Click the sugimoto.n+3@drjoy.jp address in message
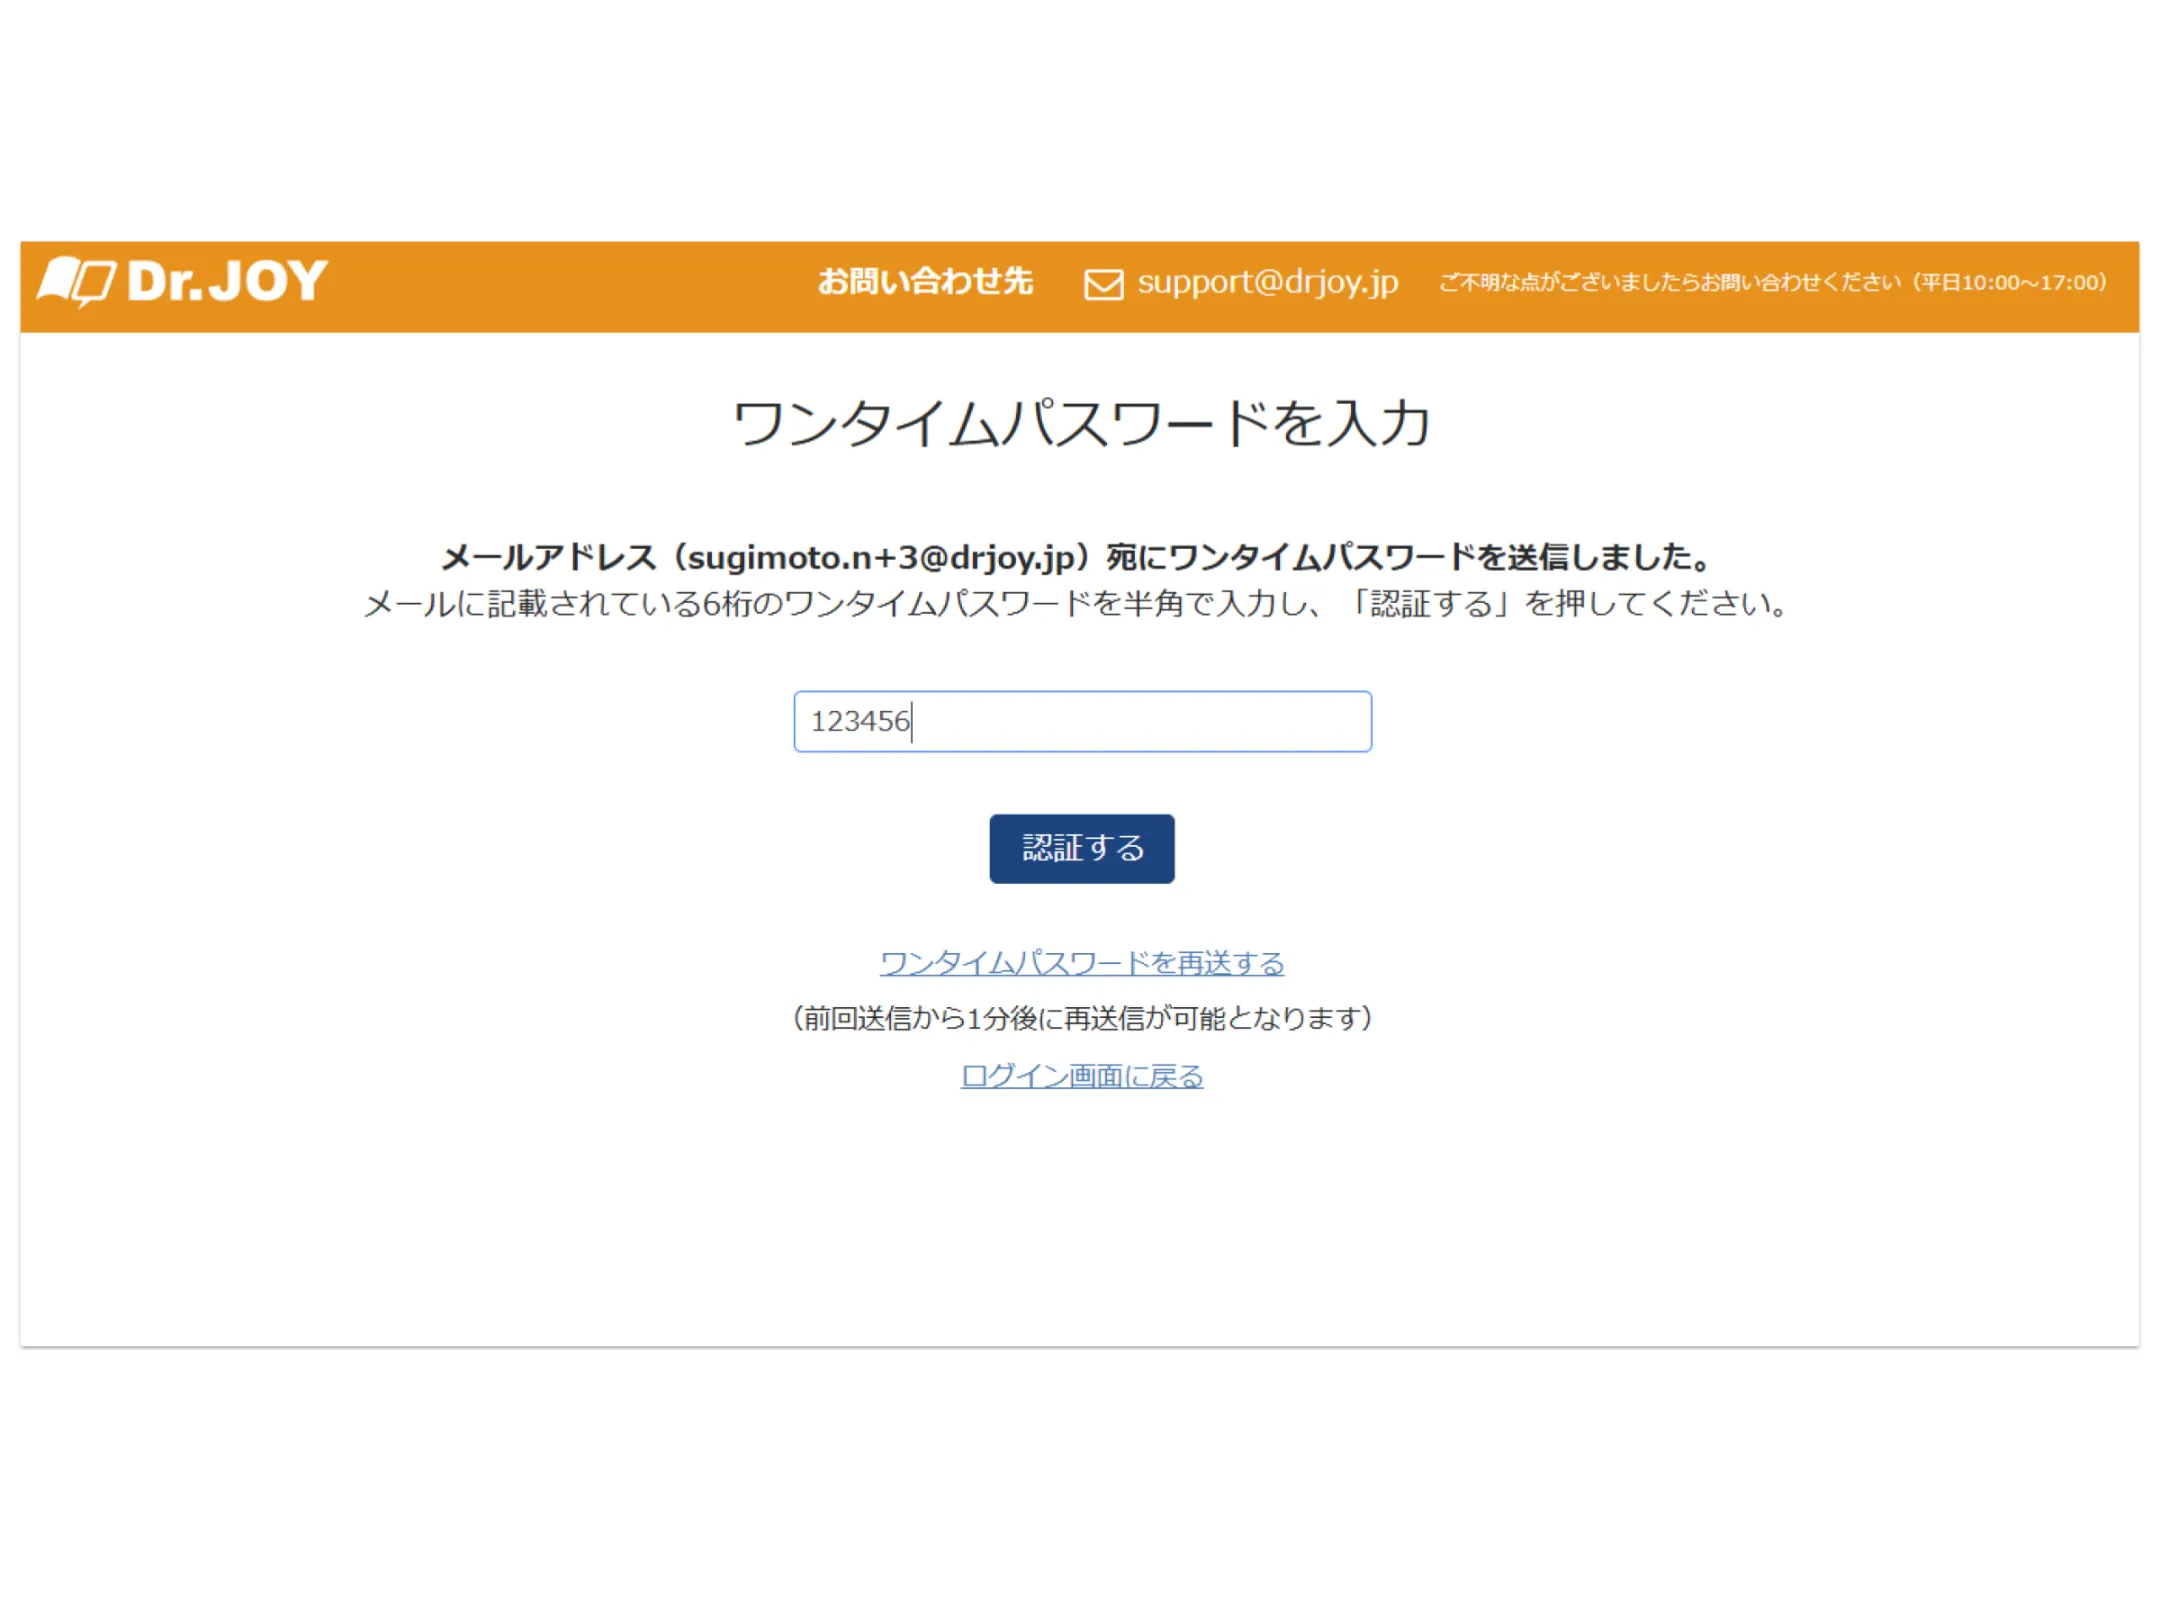This screenshot has width=2160, height=1620. (880, 557)
